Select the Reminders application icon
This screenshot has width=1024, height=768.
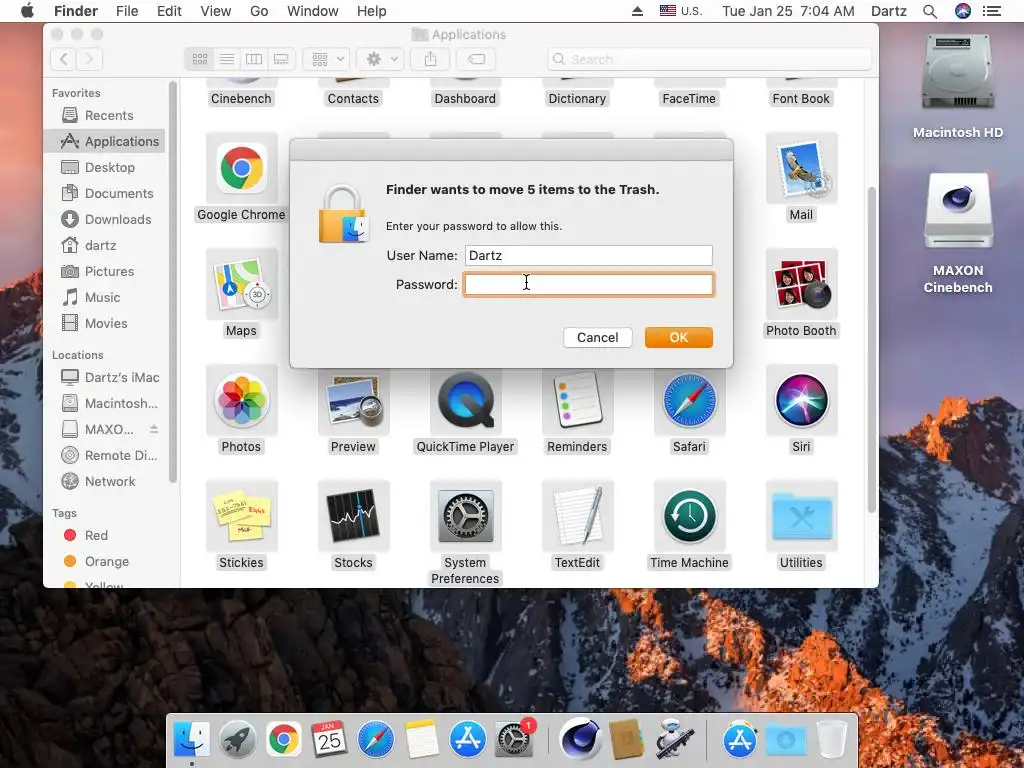pos(577,400)
